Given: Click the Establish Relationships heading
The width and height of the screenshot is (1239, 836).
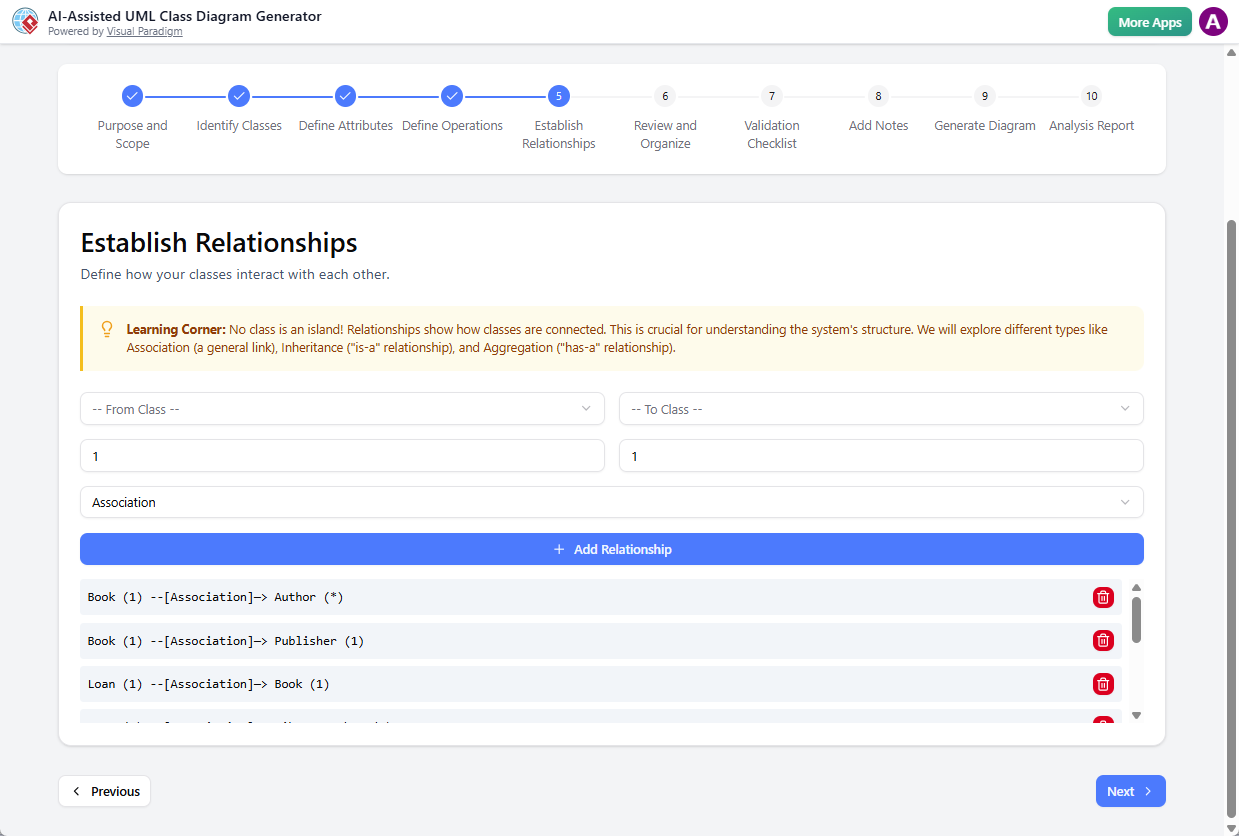Looking at the screenshot, I should click(219, 243).
